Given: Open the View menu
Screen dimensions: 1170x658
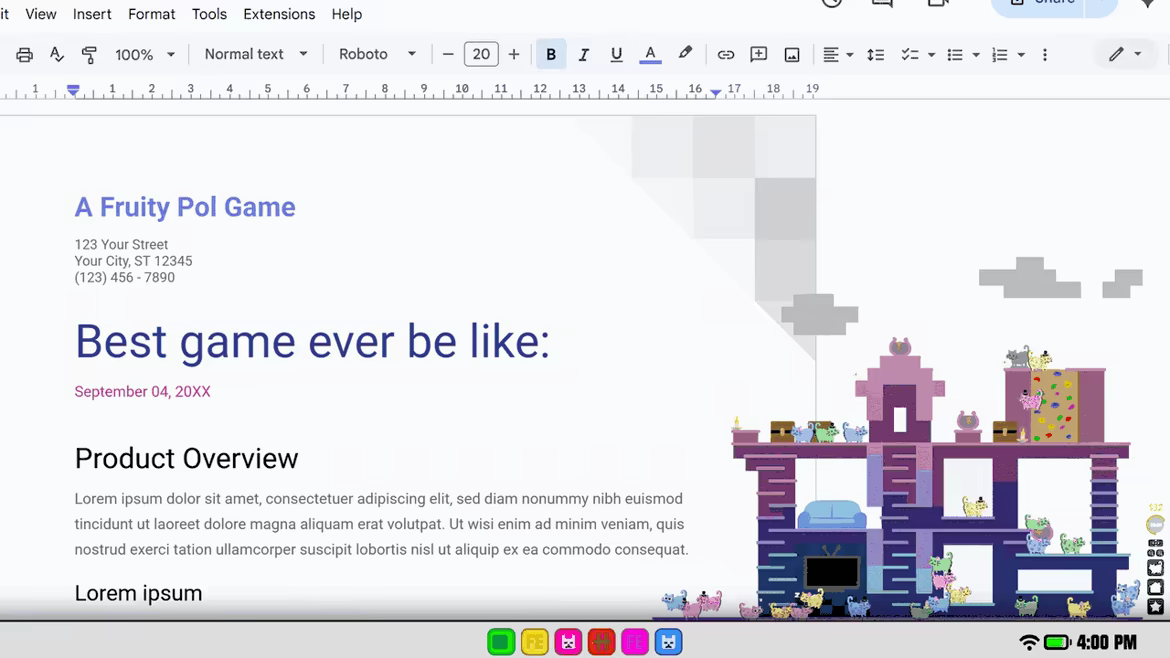Looking at the screenshot, I should point(41,14).
